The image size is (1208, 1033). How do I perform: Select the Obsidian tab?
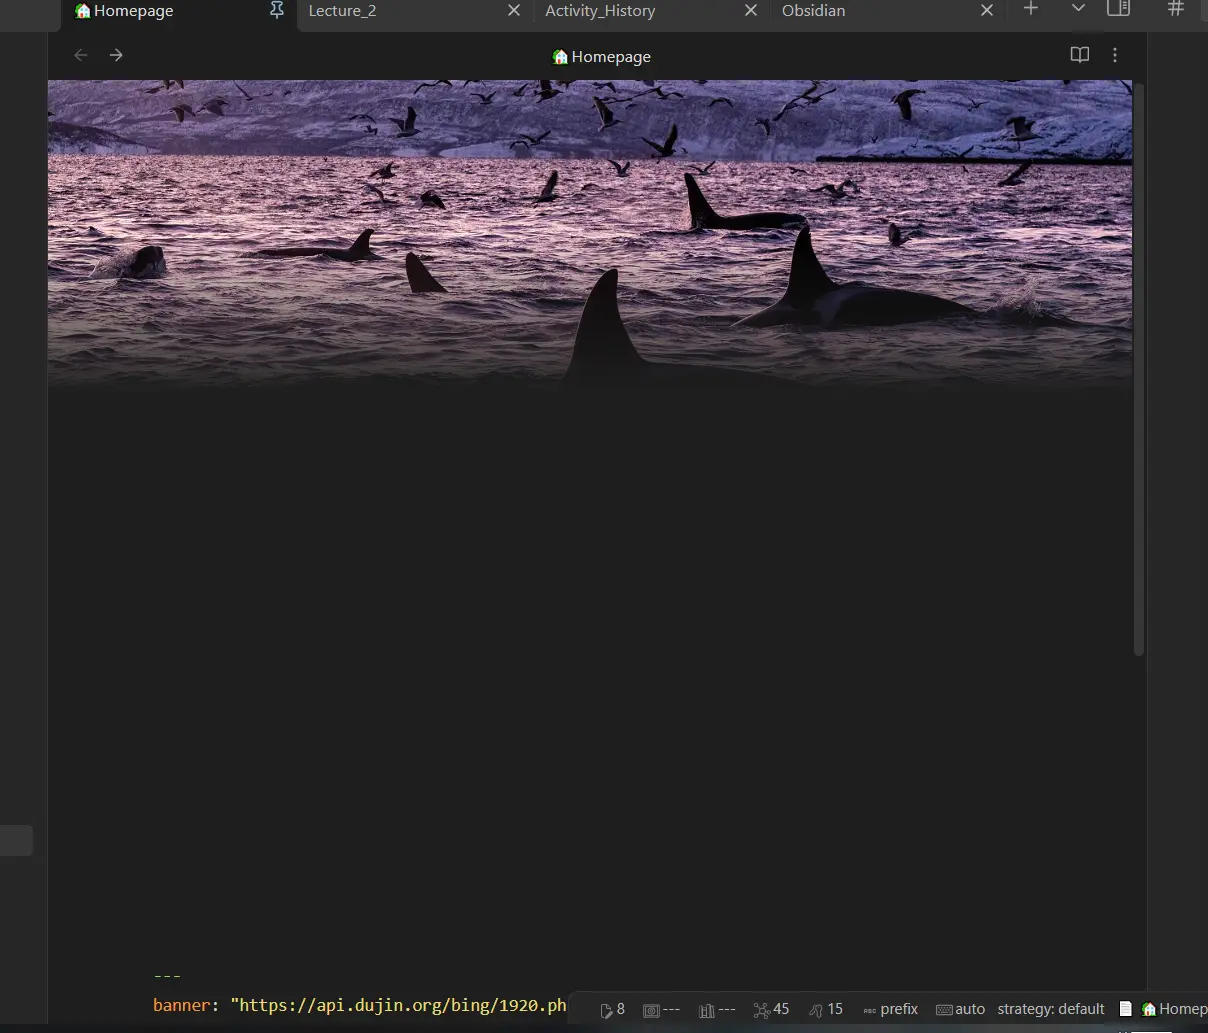pyautogui.click(x=813, y=11)
